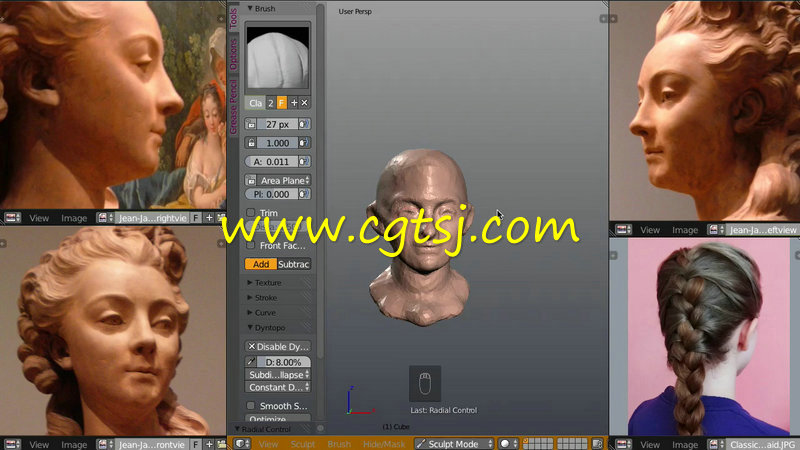
Task: Open the Sculpt menu
Action: (x=303, y=444)
